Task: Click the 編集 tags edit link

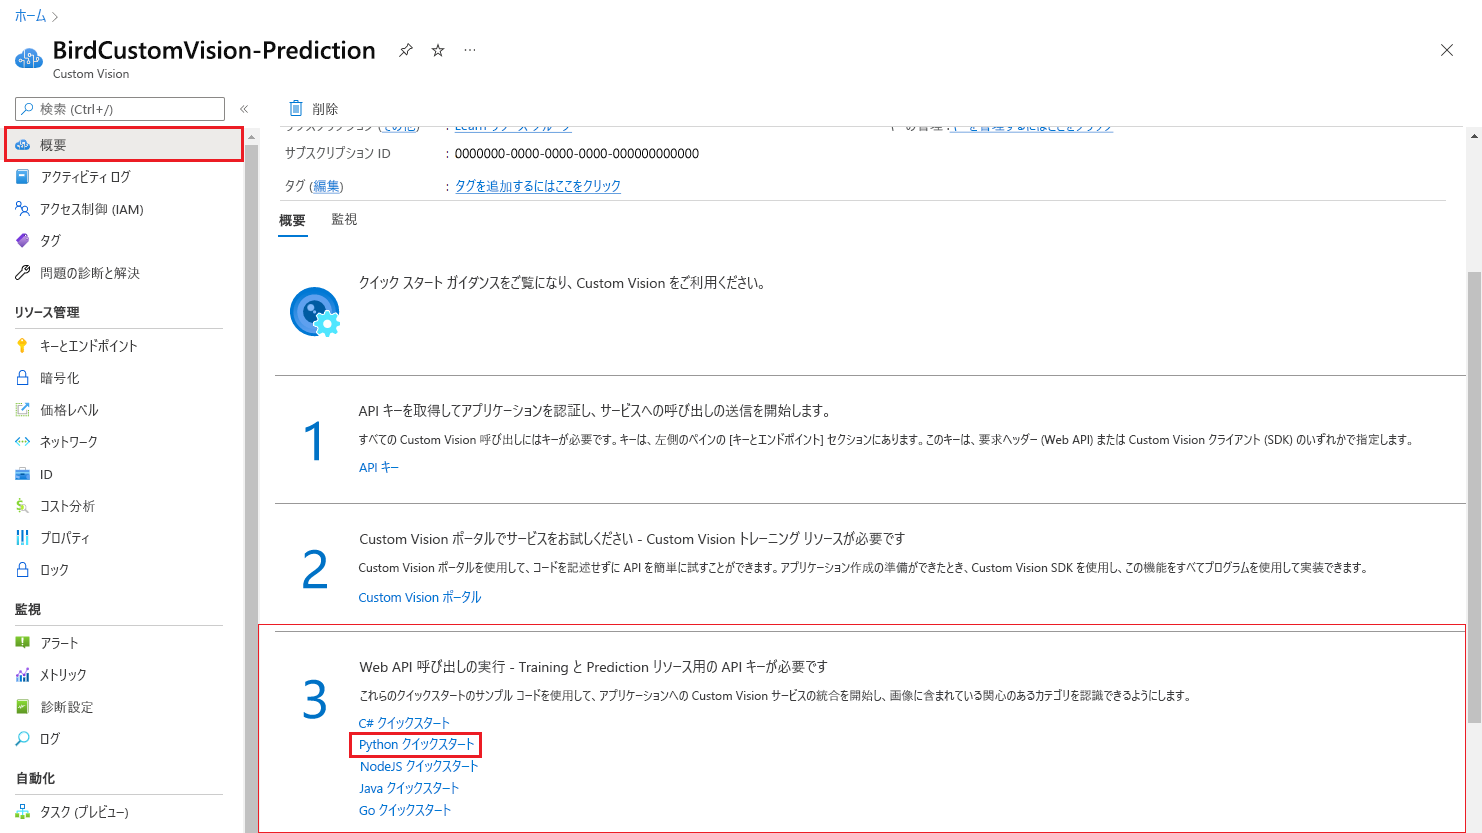Action: tap(326, 186)
